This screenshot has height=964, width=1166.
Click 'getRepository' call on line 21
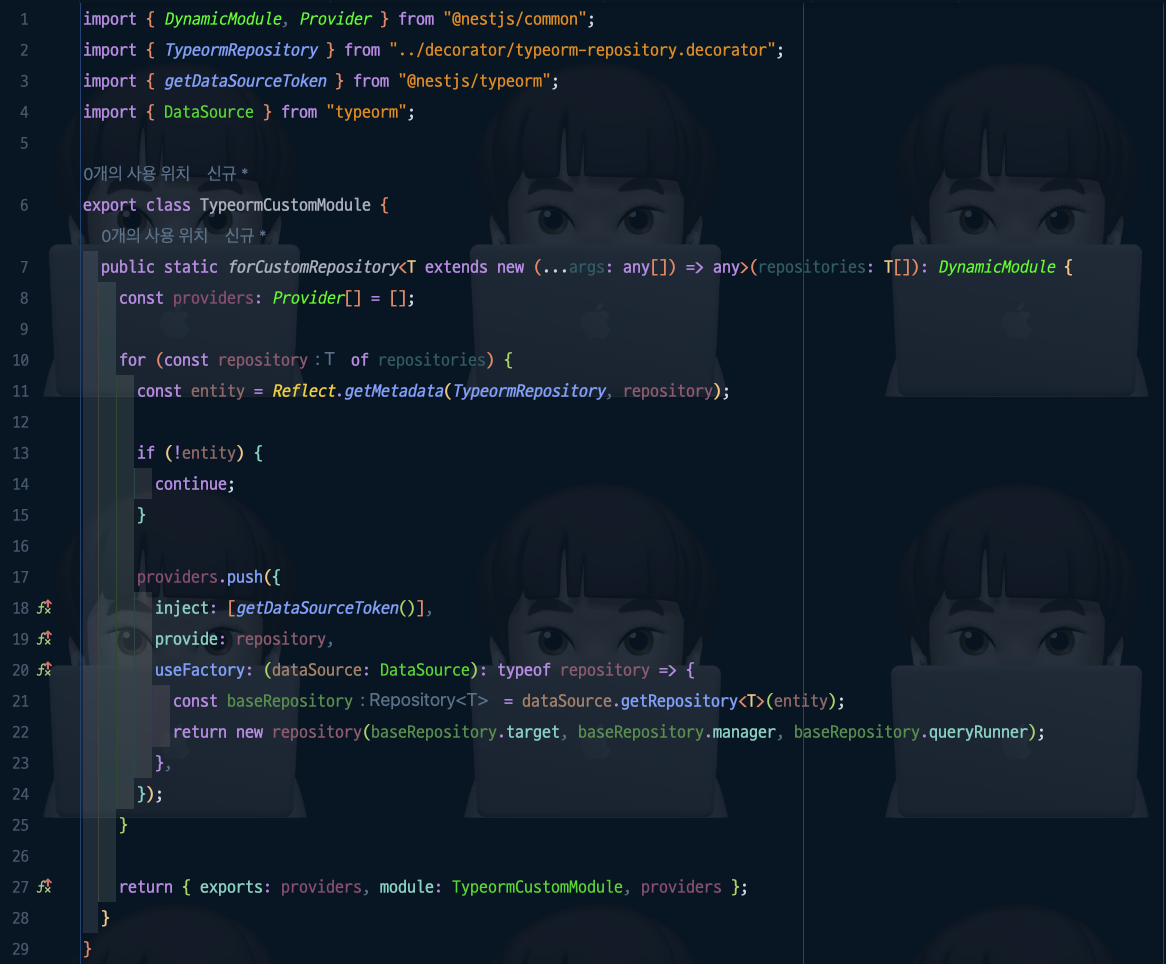coord(679,701)
